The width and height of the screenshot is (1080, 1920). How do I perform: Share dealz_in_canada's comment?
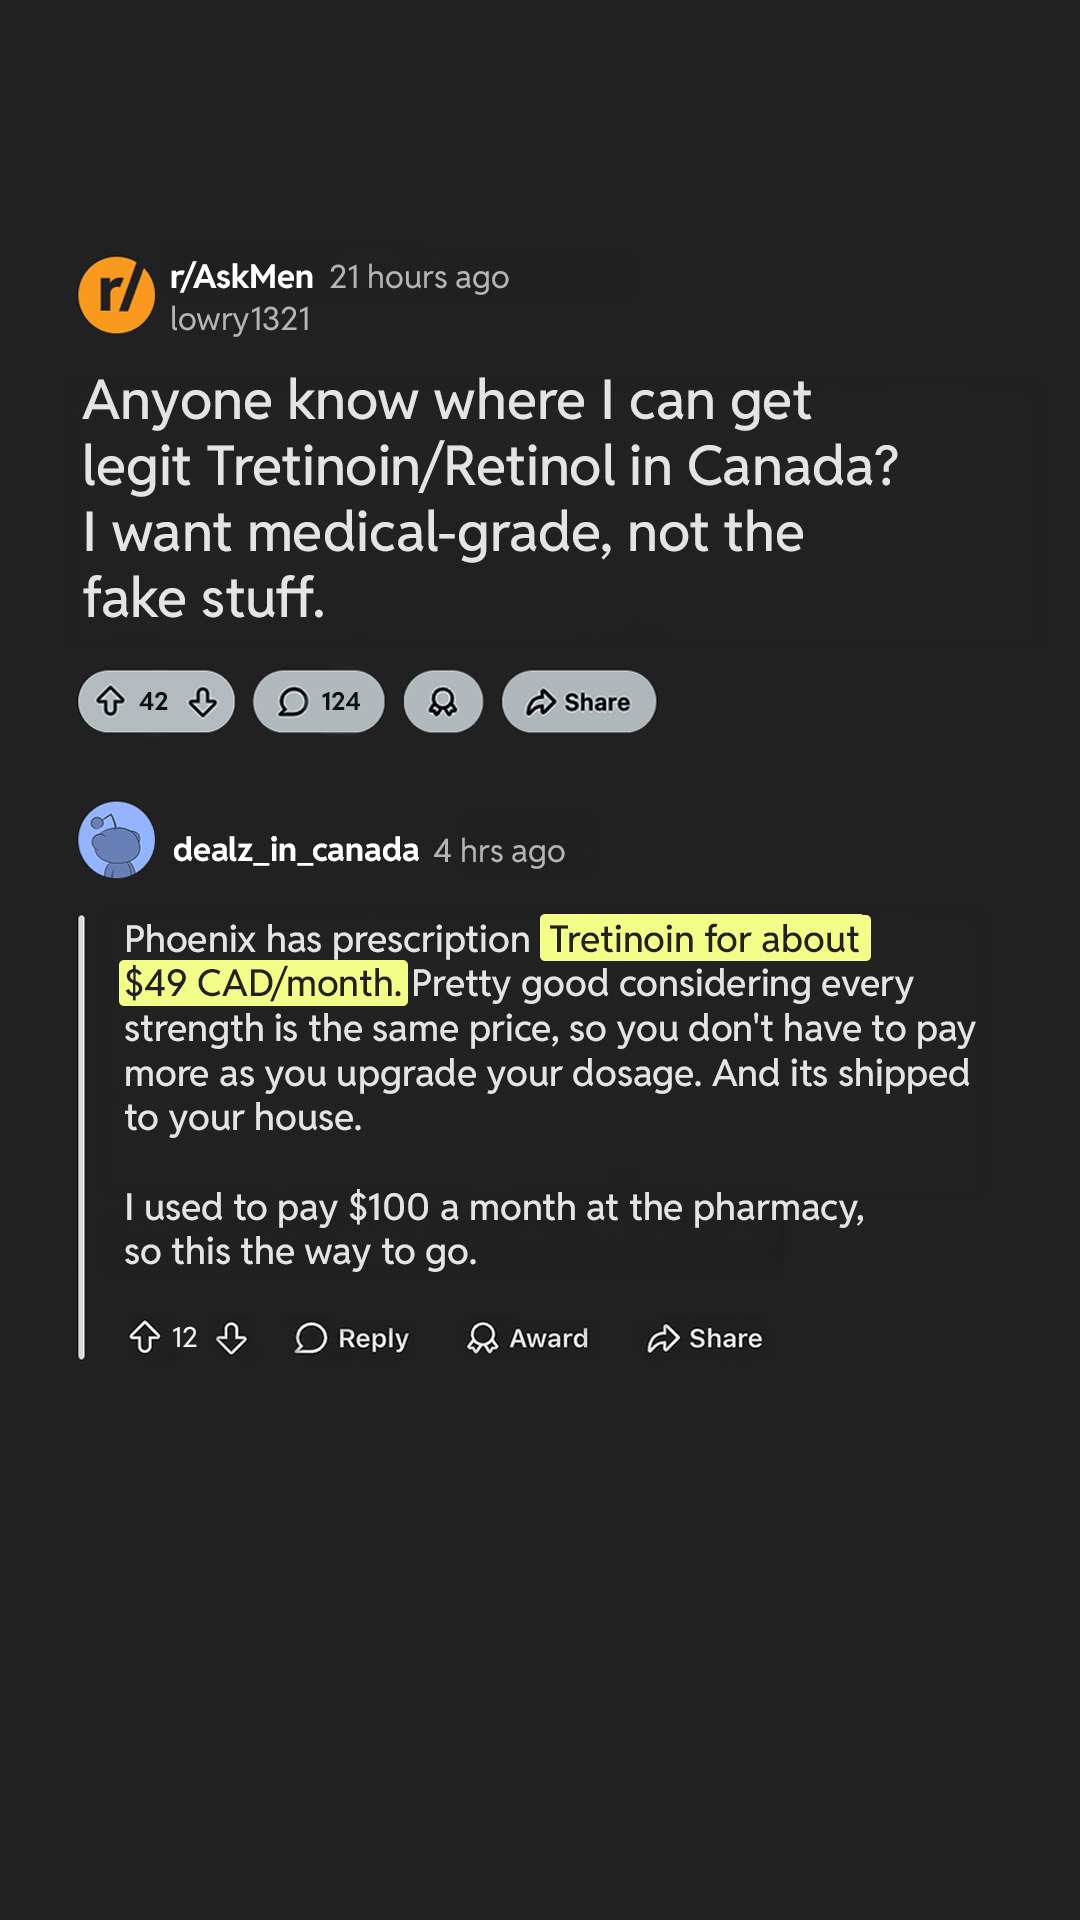click(705, 1338)
